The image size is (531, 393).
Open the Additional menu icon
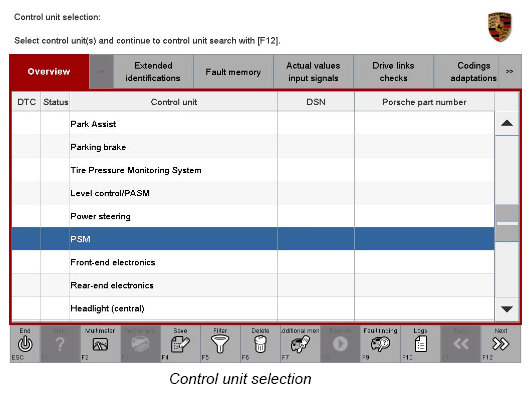point(300,344)
